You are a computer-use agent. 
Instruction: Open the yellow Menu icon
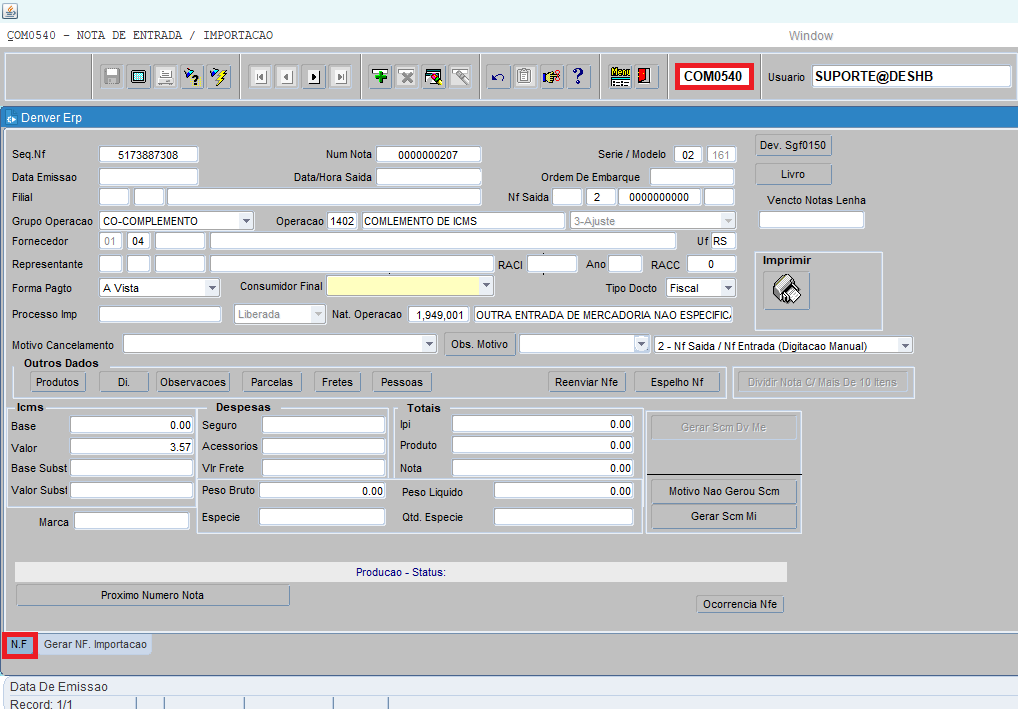[x=620, y=77]
